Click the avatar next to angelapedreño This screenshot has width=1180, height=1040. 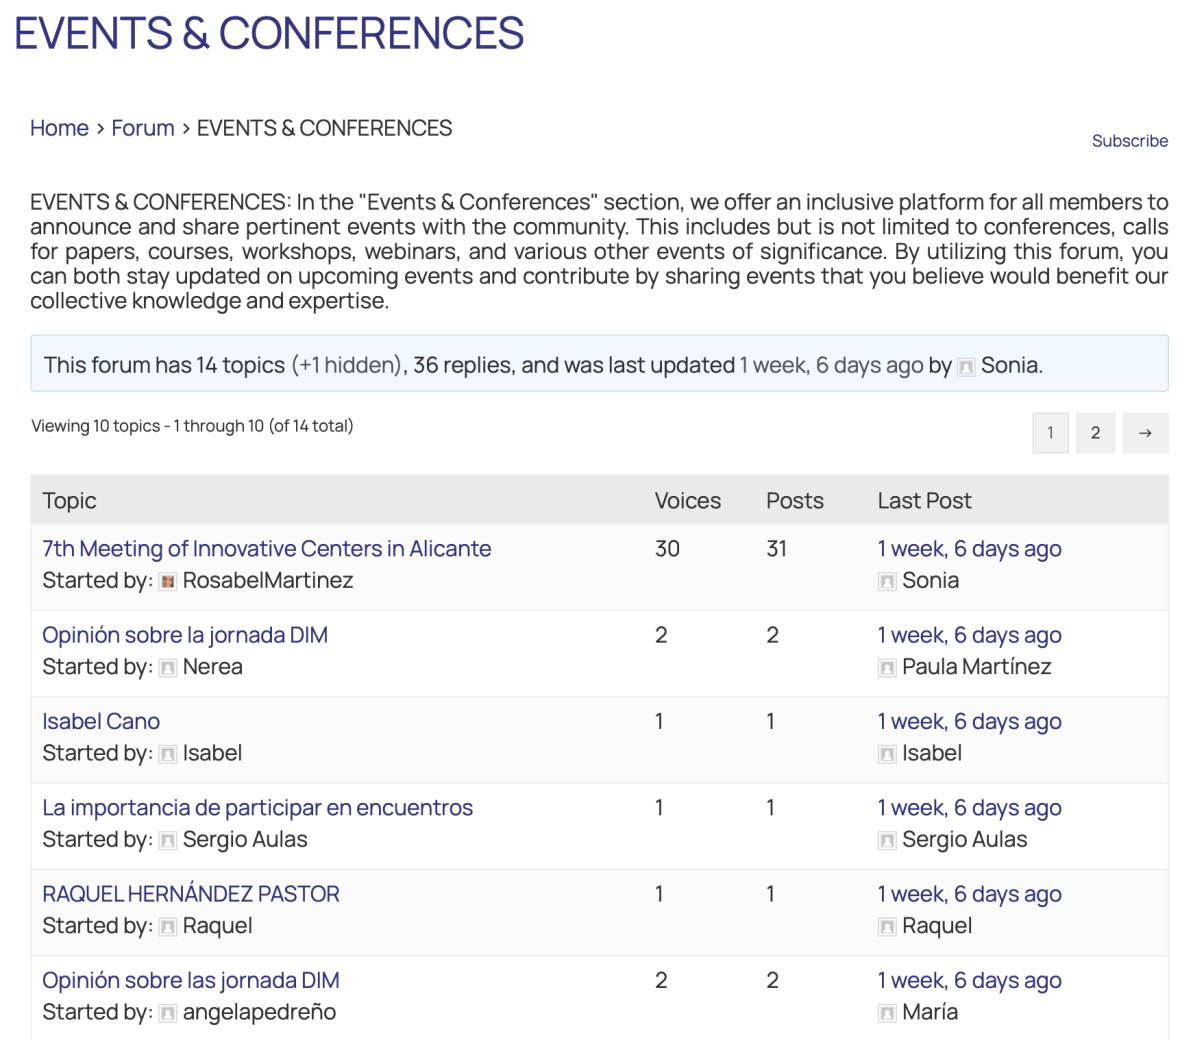pos(168,1014)
